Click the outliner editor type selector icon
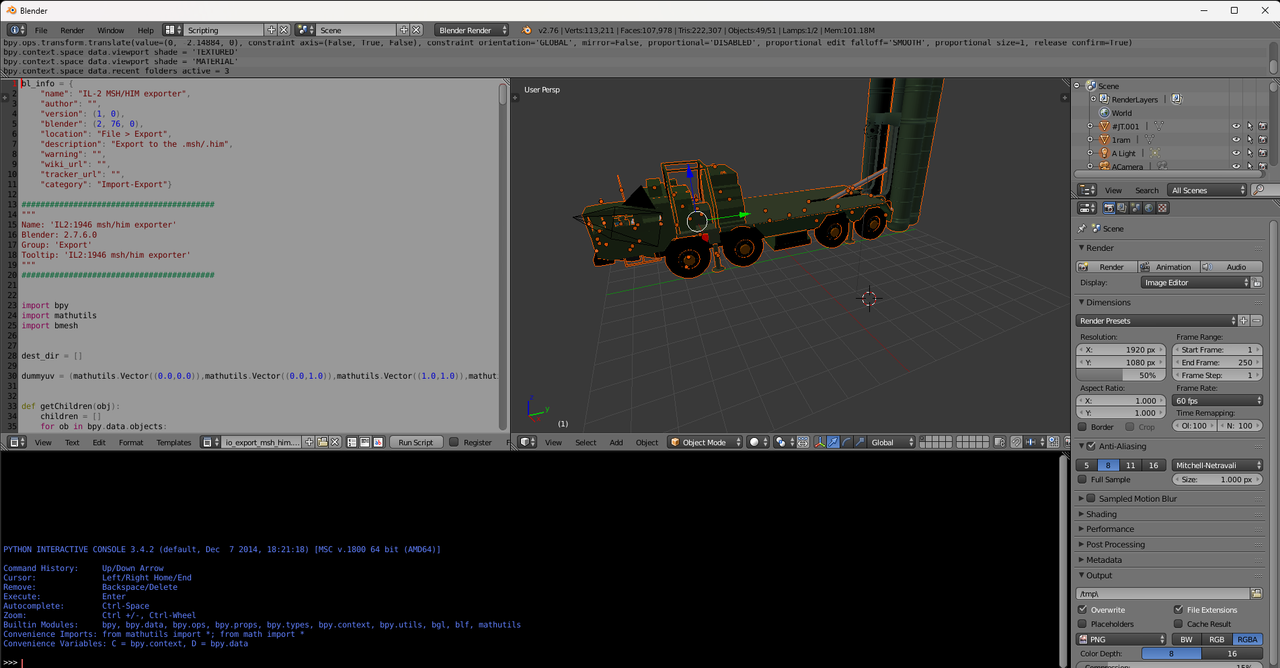 point(1087,190)
